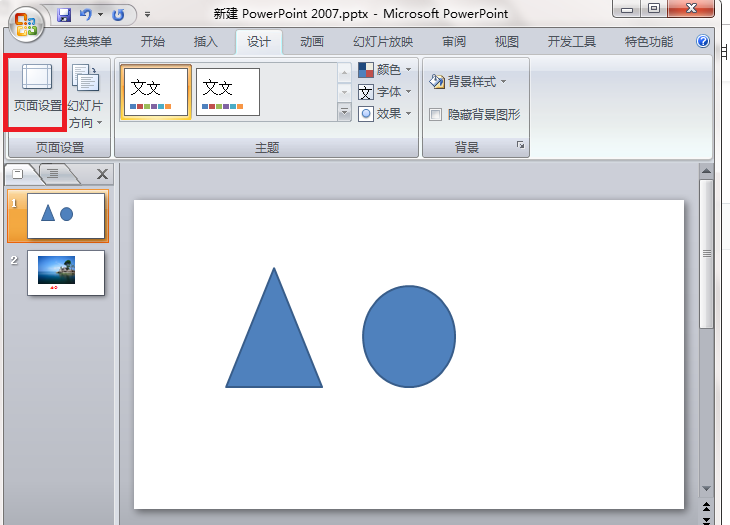
Task: Open undo history dropdown arrow
Action: pyautogui.click(x=100, y=15)
